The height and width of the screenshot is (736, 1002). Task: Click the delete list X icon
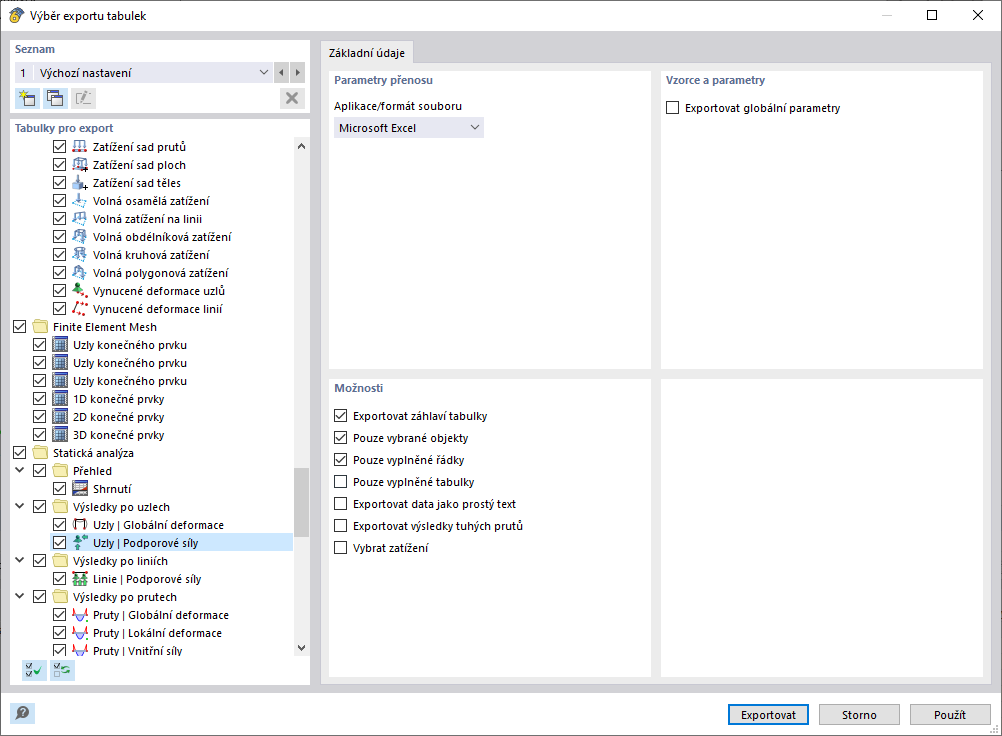pos(292,98)
